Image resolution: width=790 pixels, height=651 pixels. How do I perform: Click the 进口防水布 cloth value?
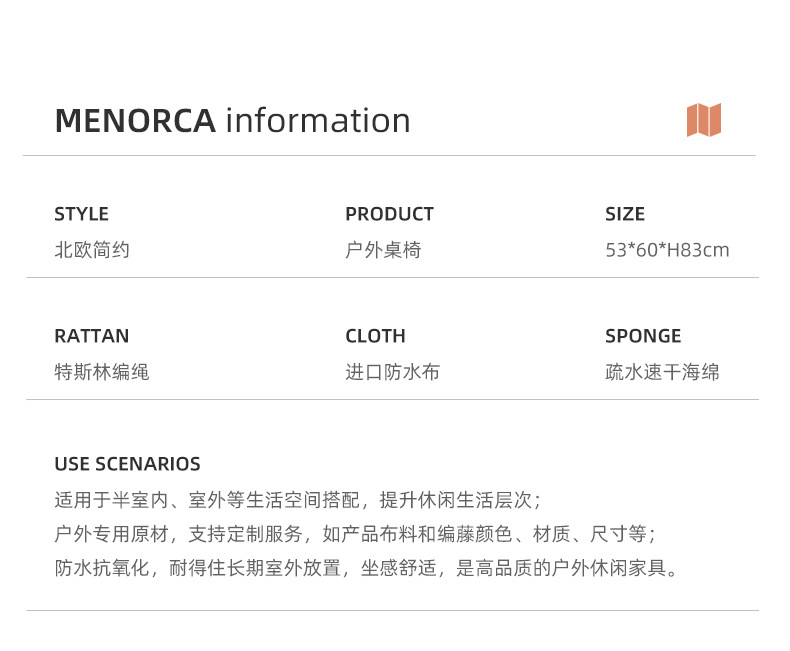[x=393, y=372]
